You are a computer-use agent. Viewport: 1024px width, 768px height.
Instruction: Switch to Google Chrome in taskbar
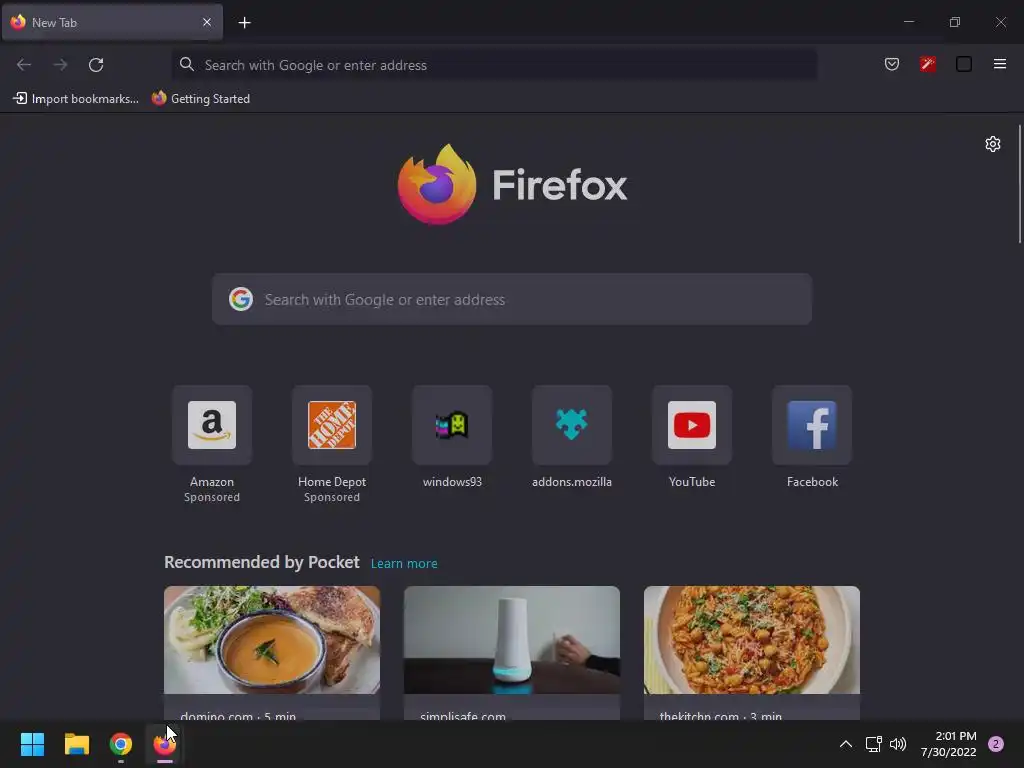tap(121, 744)
